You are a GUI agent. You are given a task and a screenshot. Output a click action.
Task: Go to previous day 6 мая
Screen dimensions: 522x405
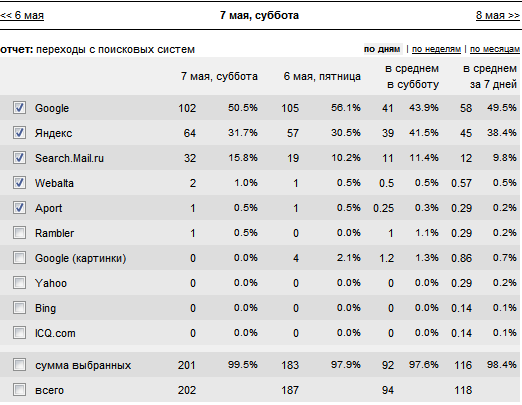click(x=22, y=15)
